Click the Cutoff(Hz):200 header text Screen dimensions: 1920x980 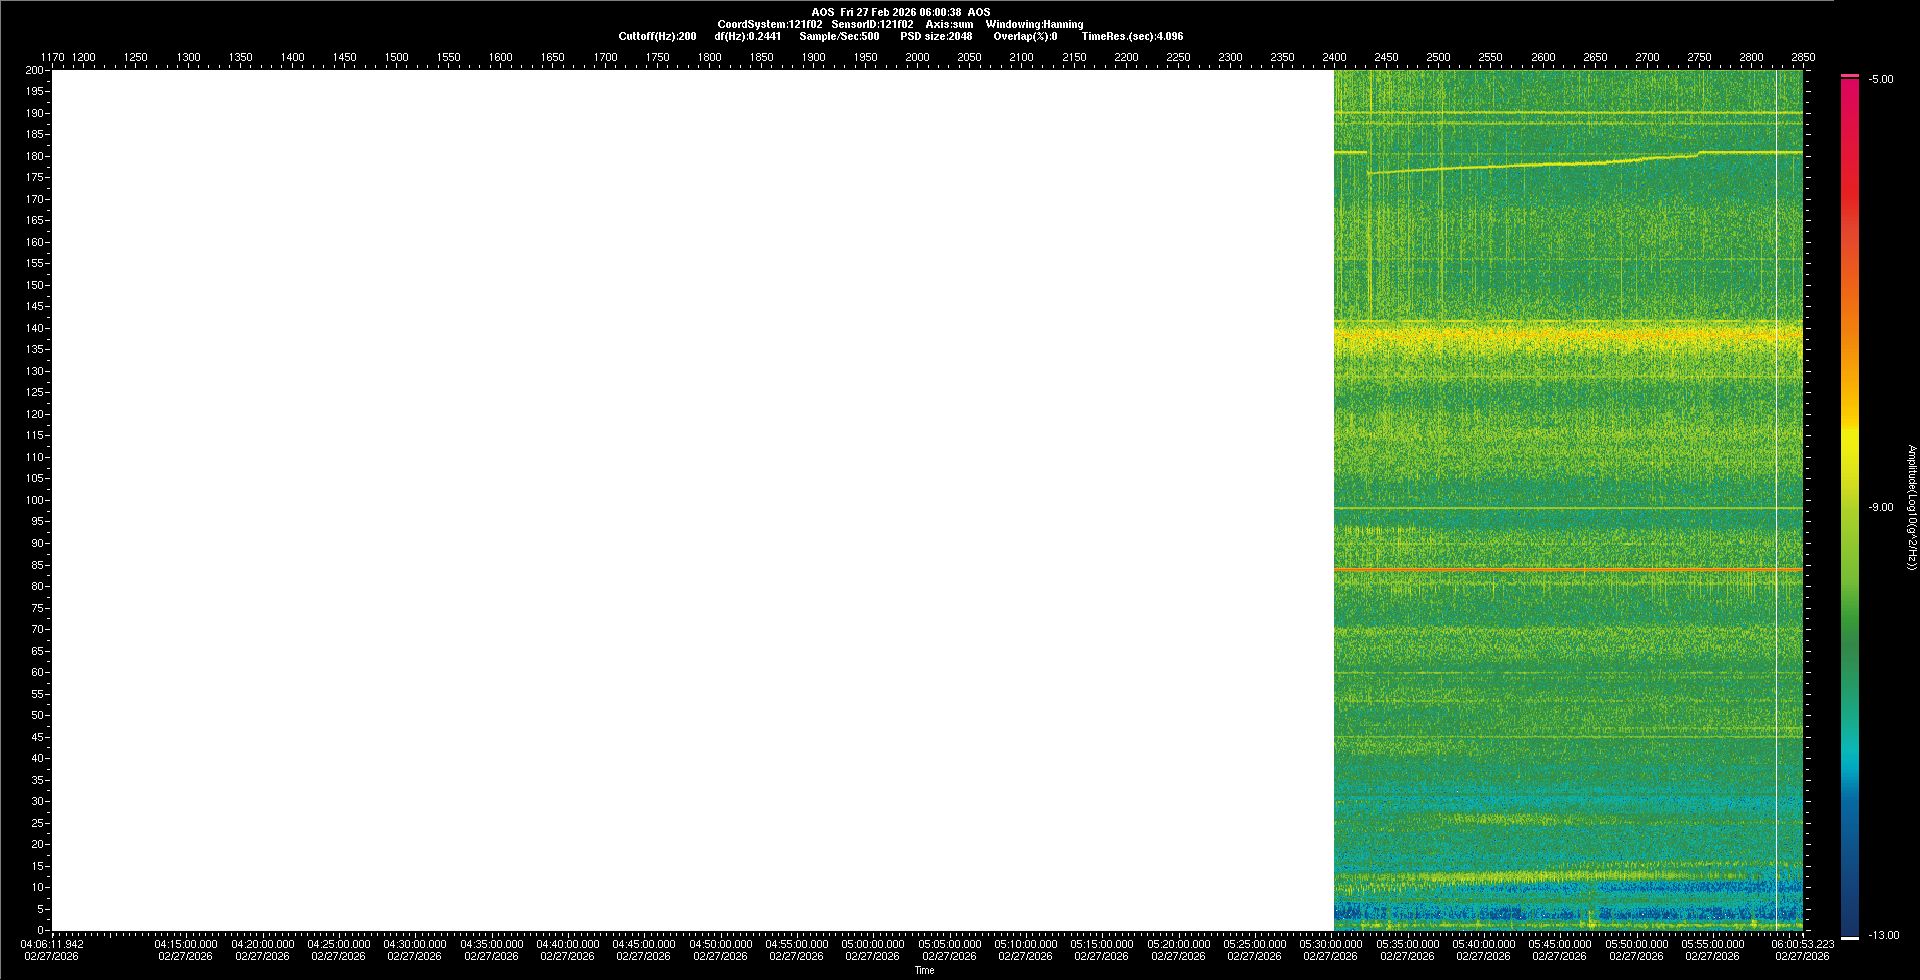coord(657,36)
